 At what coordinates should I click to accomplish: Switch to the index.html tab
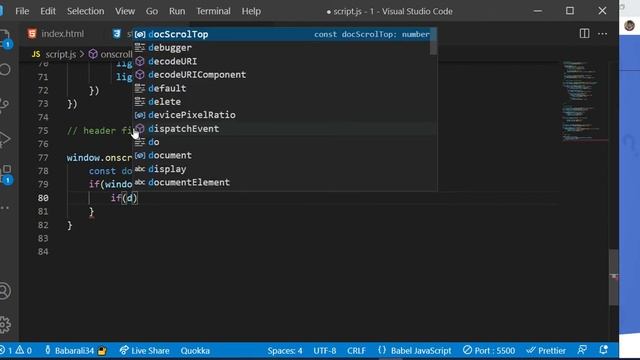click(56, 34)
